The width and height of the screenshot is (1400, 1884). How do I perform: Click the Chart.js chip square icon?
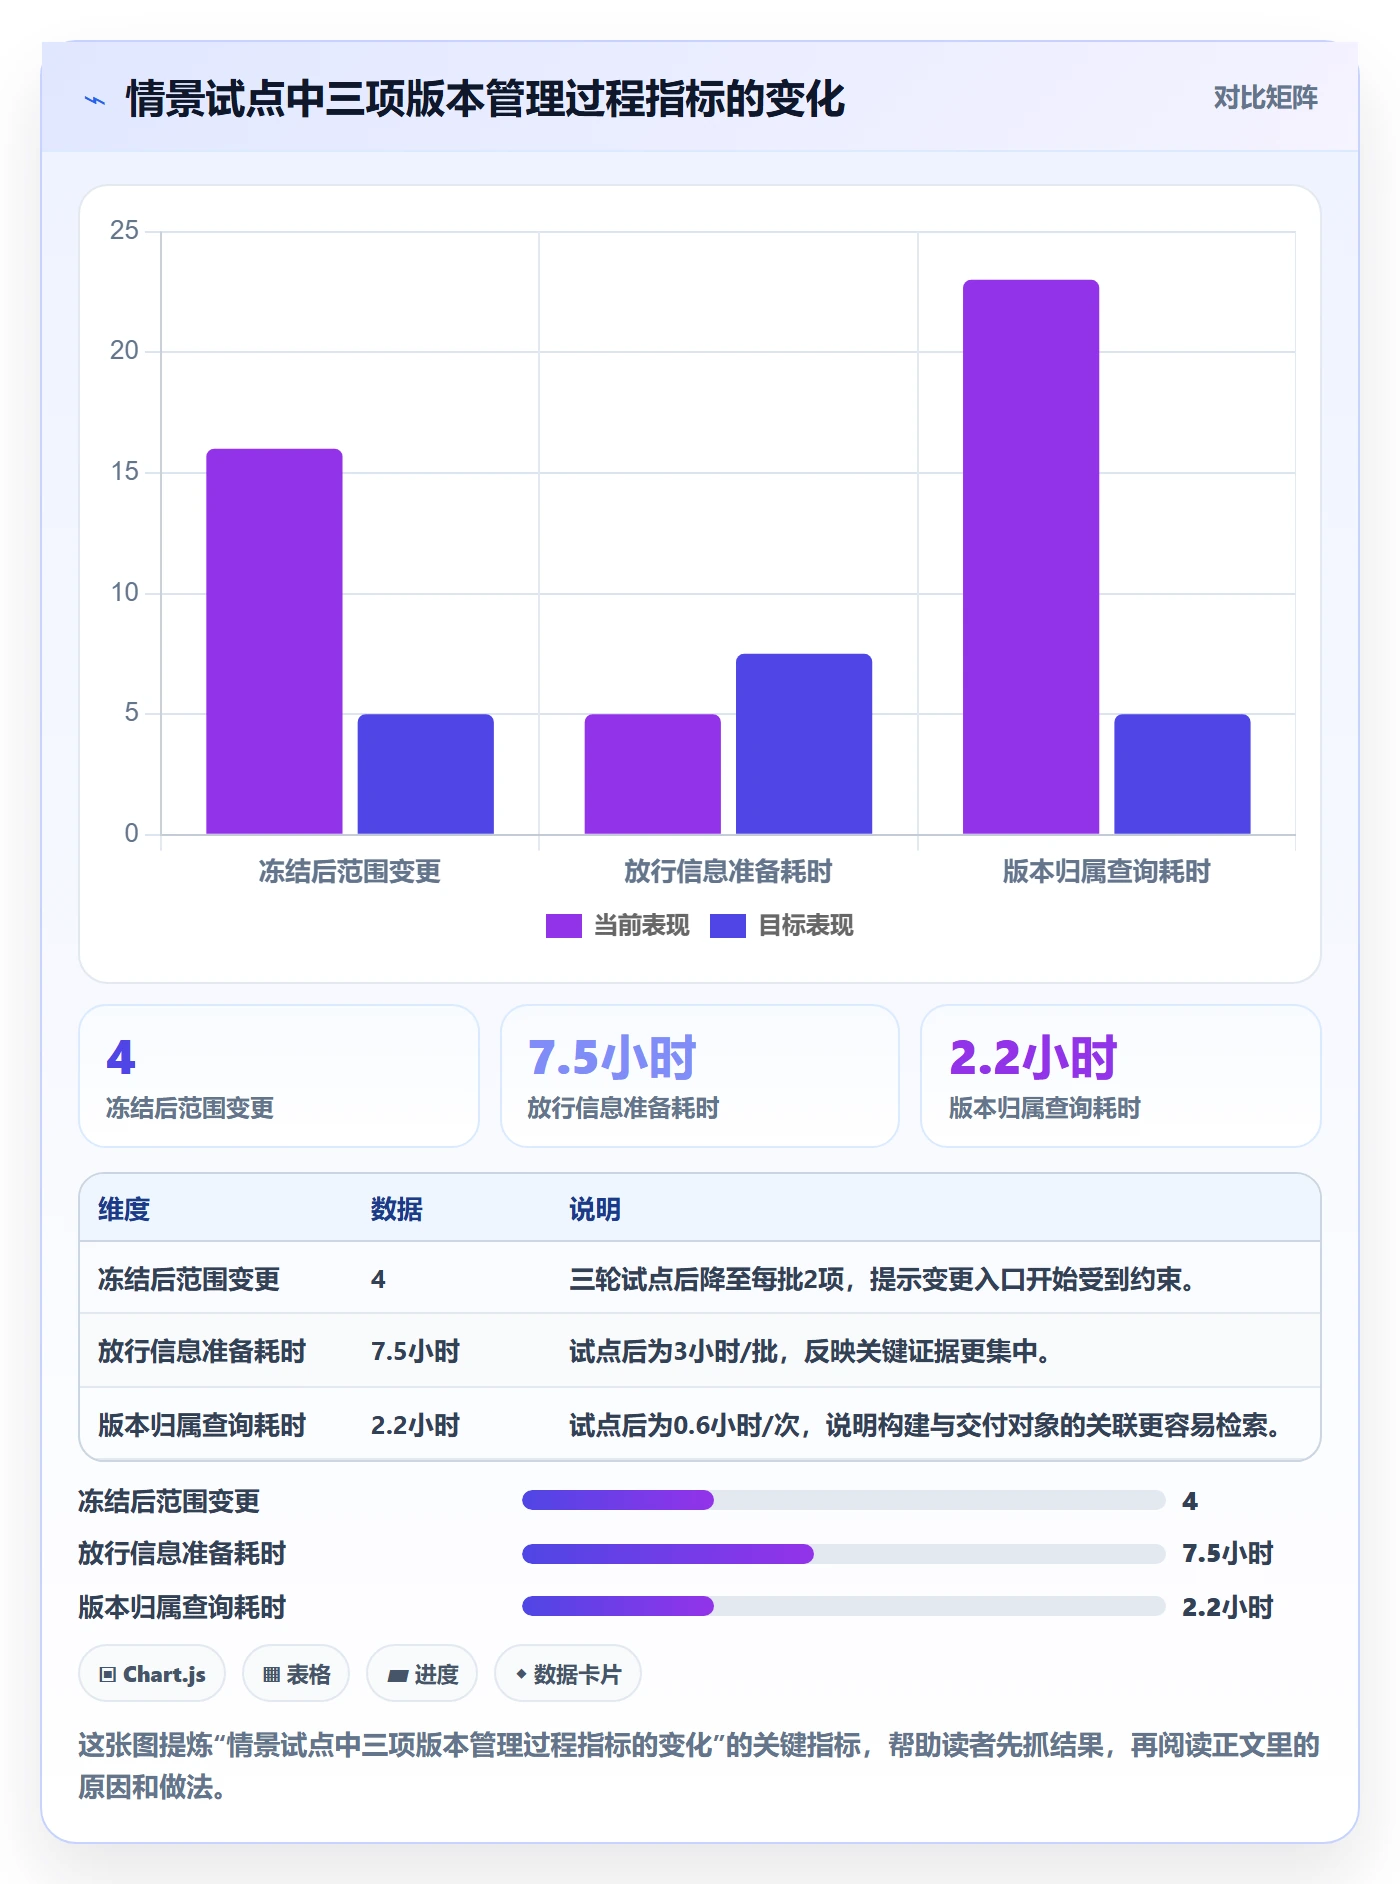pos(108,1675)
